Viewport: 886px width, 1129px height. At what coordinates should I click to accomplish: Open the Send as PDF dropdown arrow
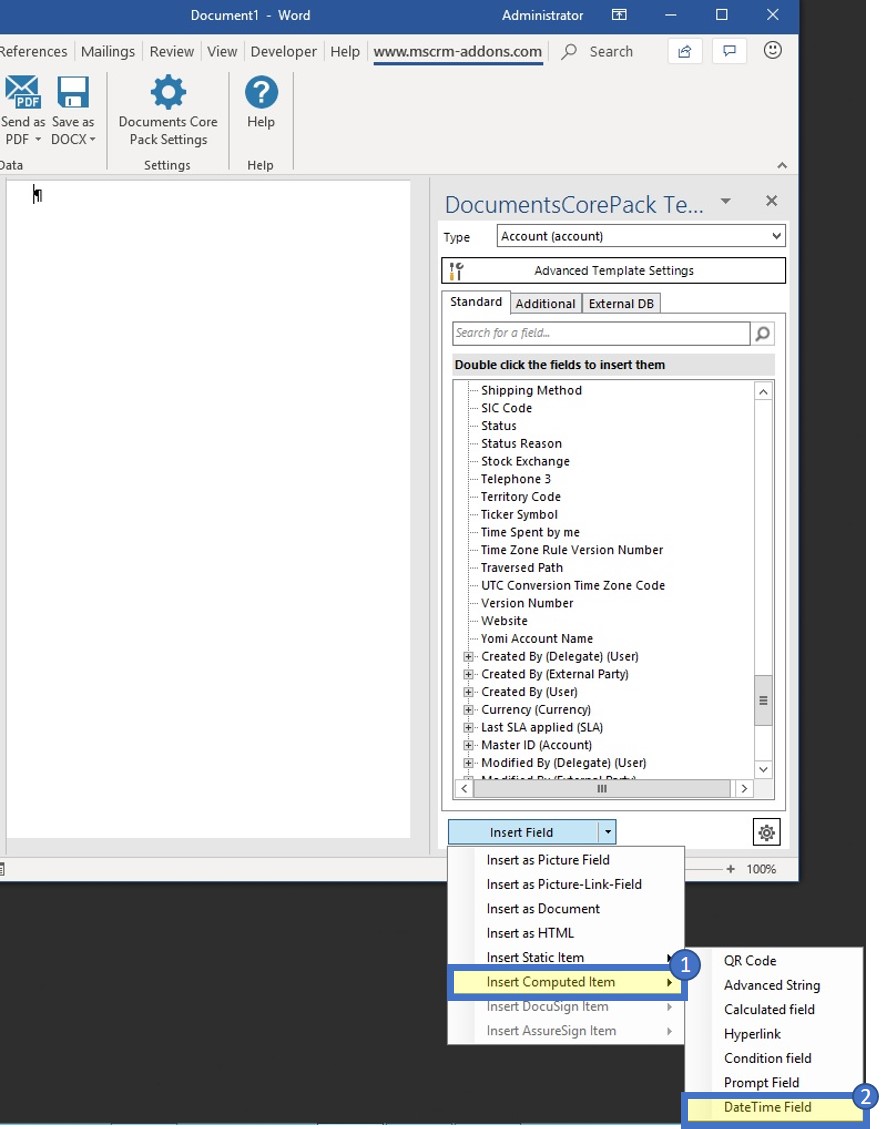tap(38, 140)
